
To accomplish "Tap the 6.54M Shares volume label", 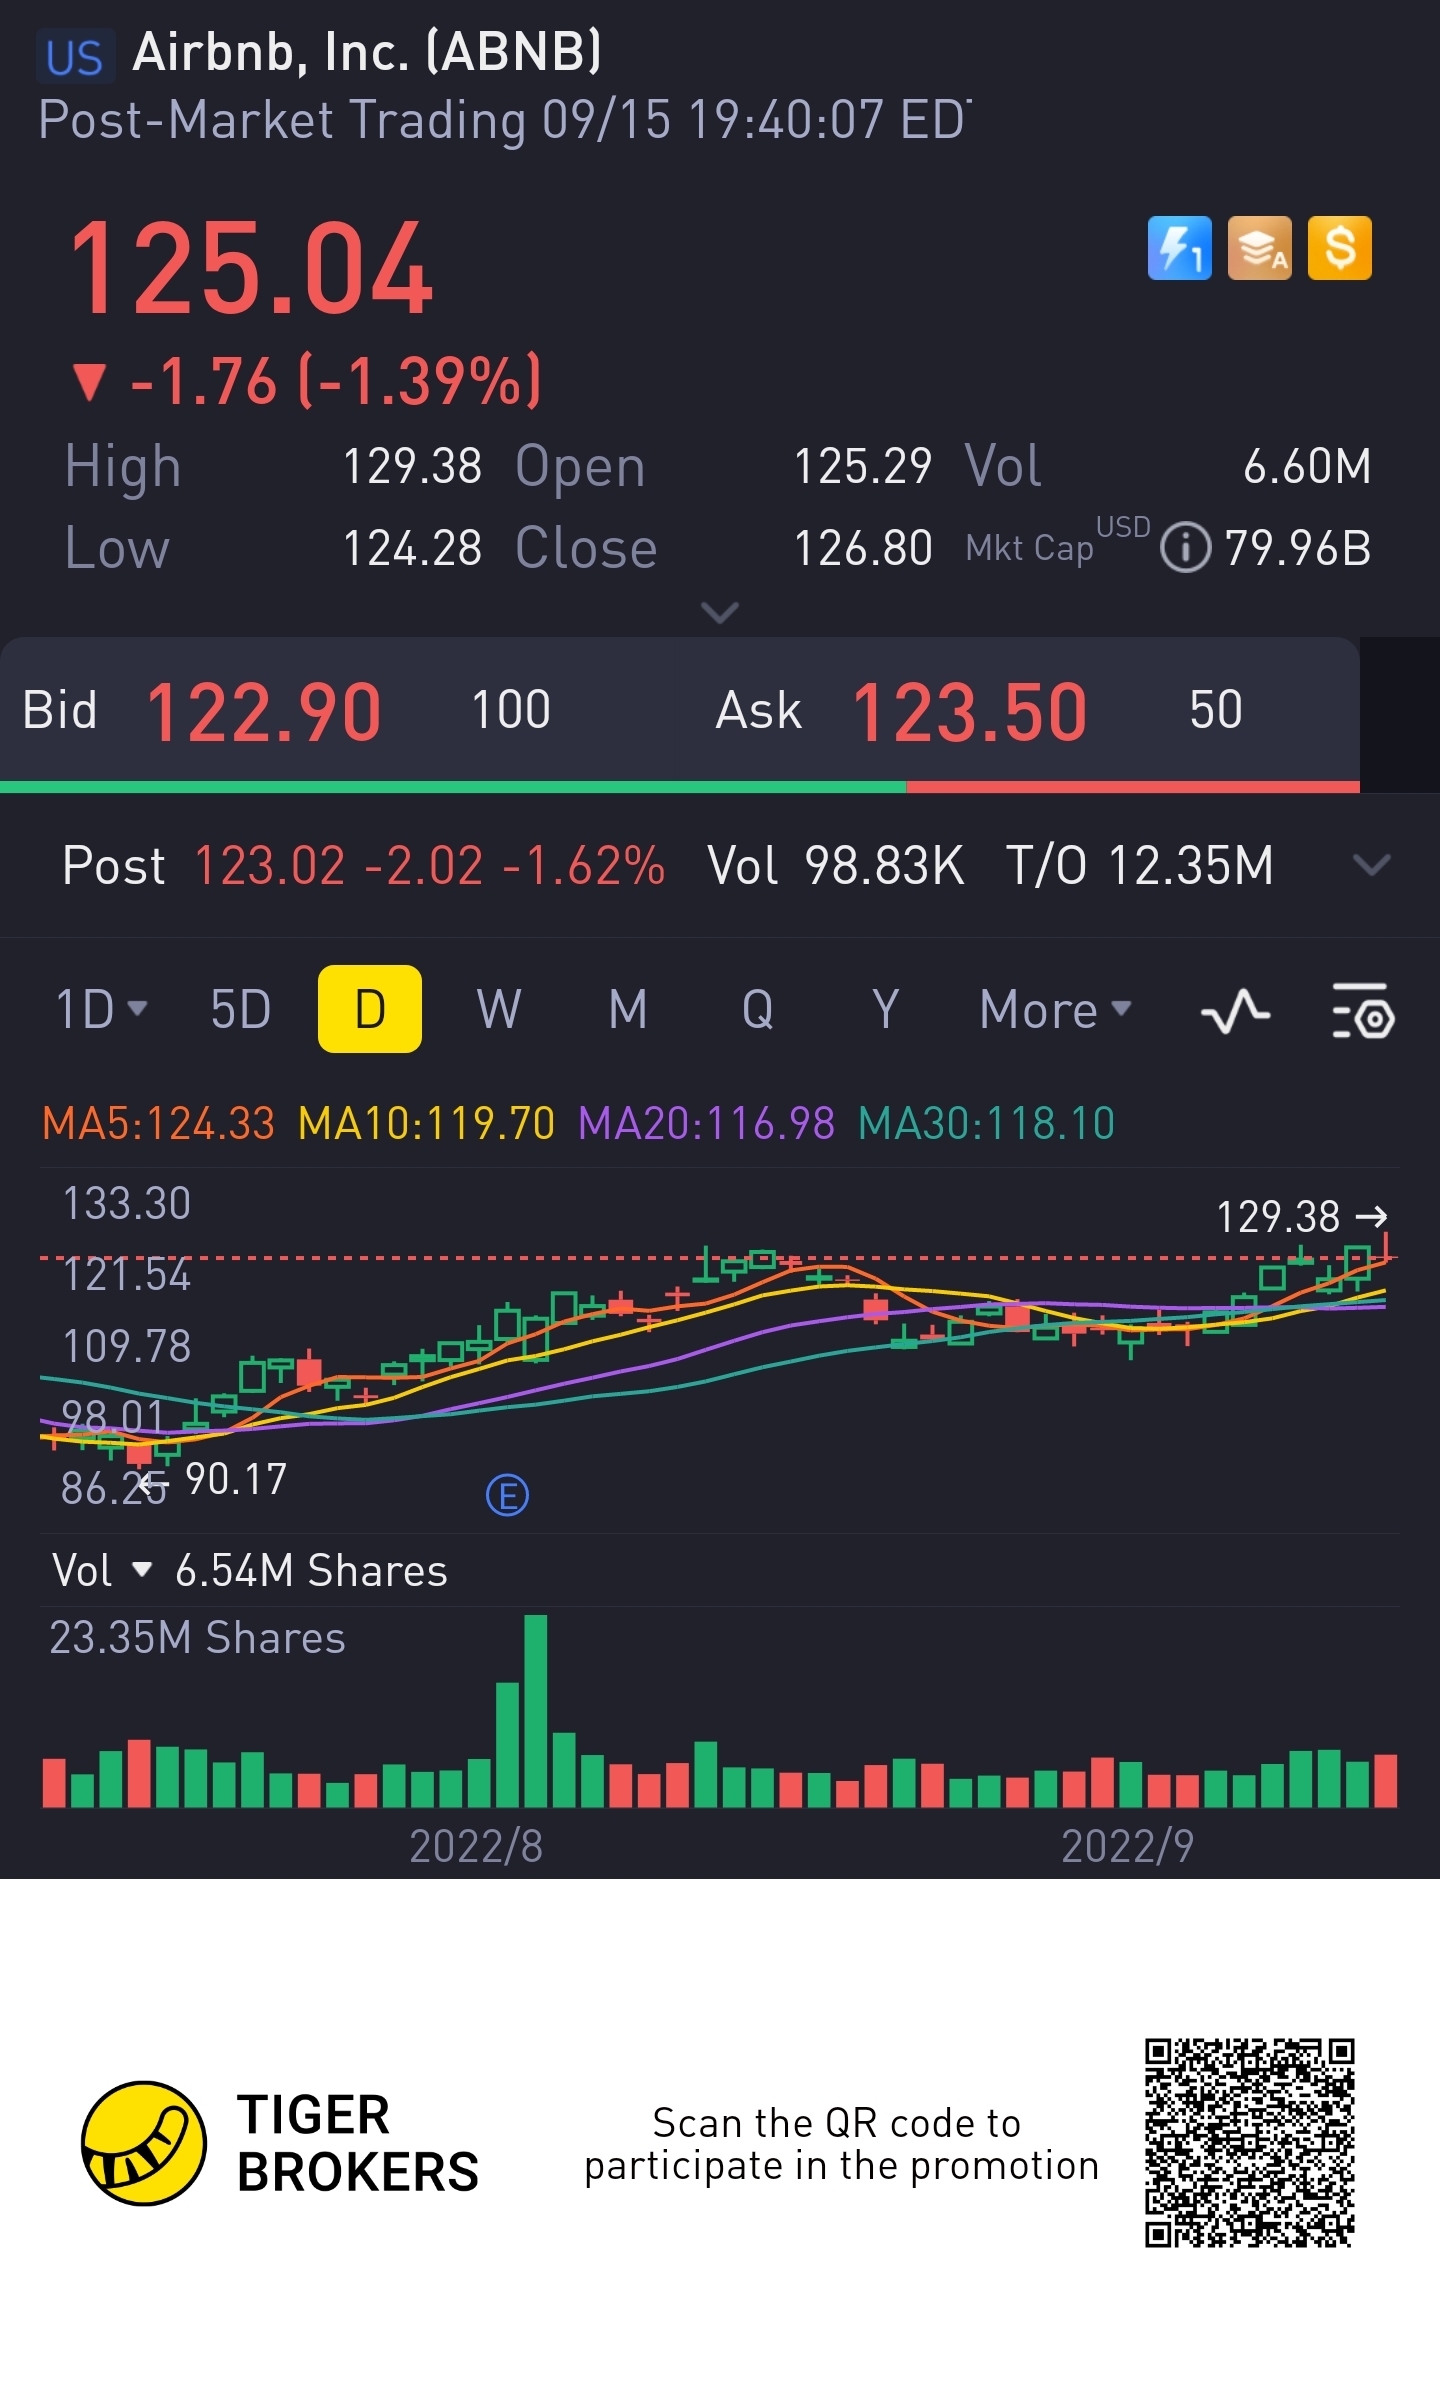I will click(311, 1570).
